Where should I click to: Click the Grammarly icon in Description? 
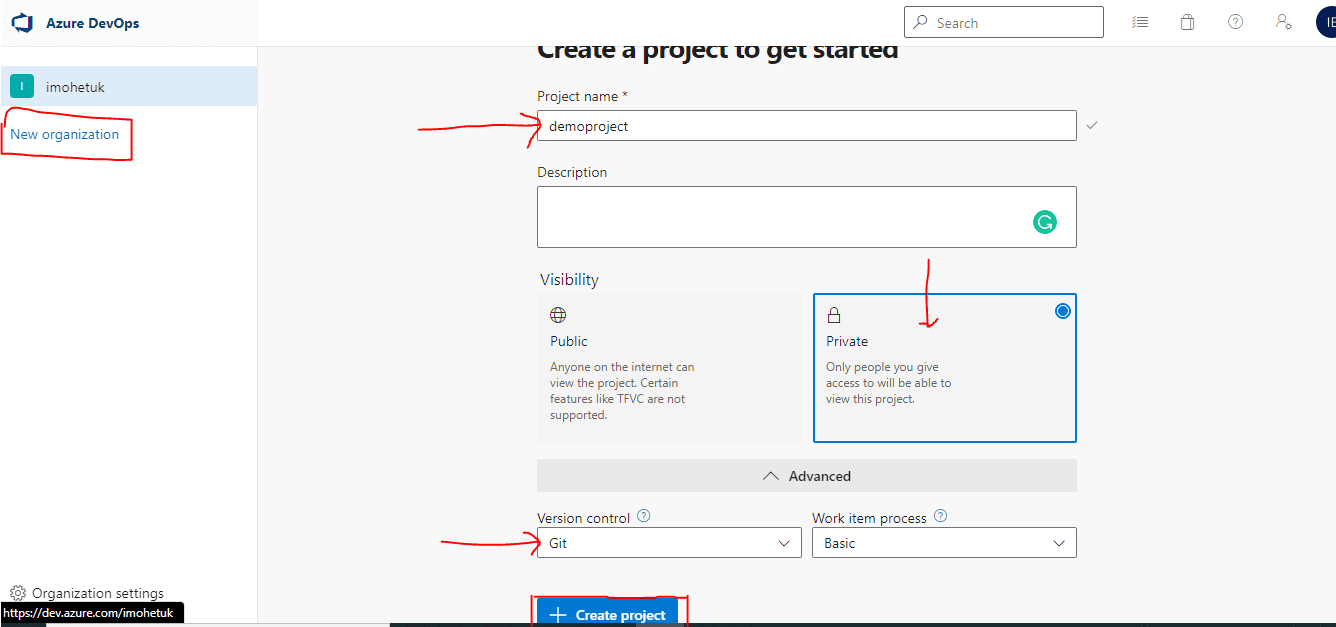(1044, 222)
